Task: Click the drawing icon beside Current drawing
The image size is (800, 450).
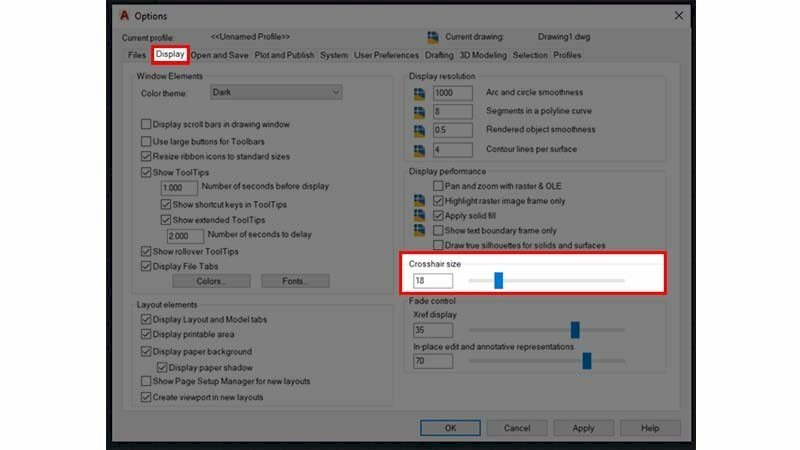Action: click(432, 38)
